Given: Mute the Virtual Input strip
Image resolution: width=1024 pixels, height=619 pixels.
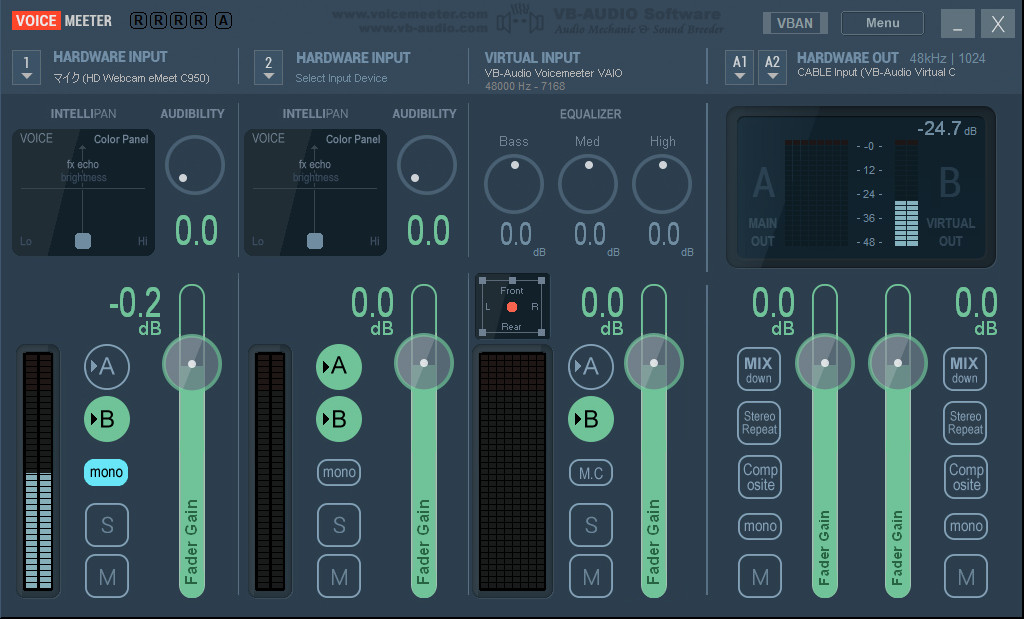Looking at the screenshot, I should tap(591, 577).
